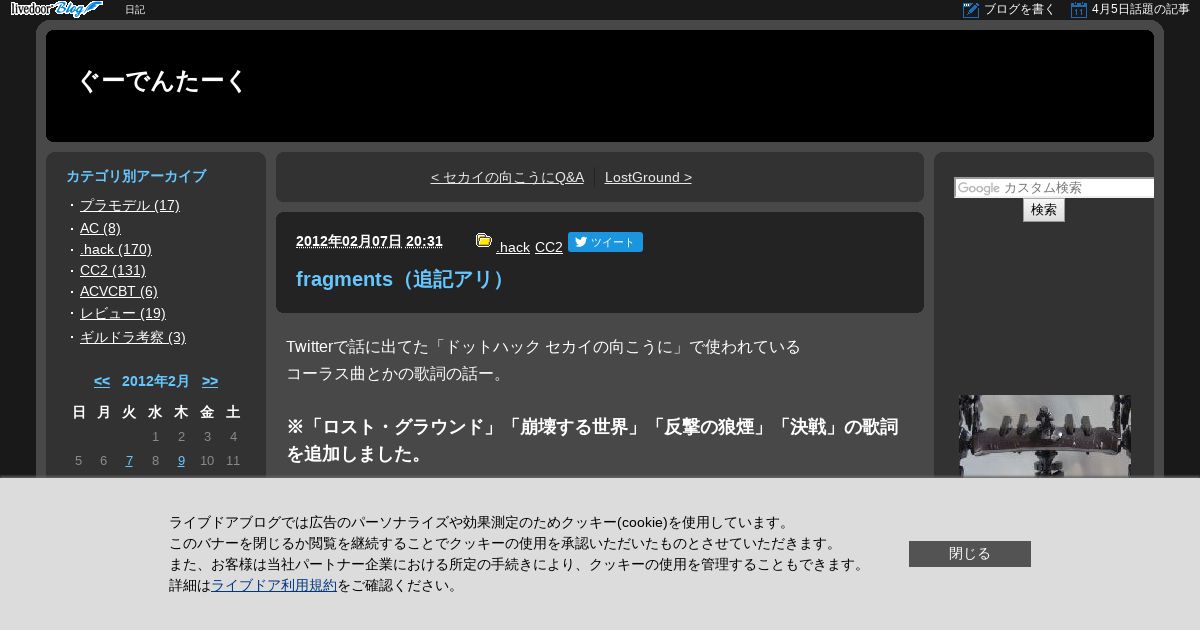
Task: Click the calendar icon for 4月5日話題の記事
Action: point(1078,10)
